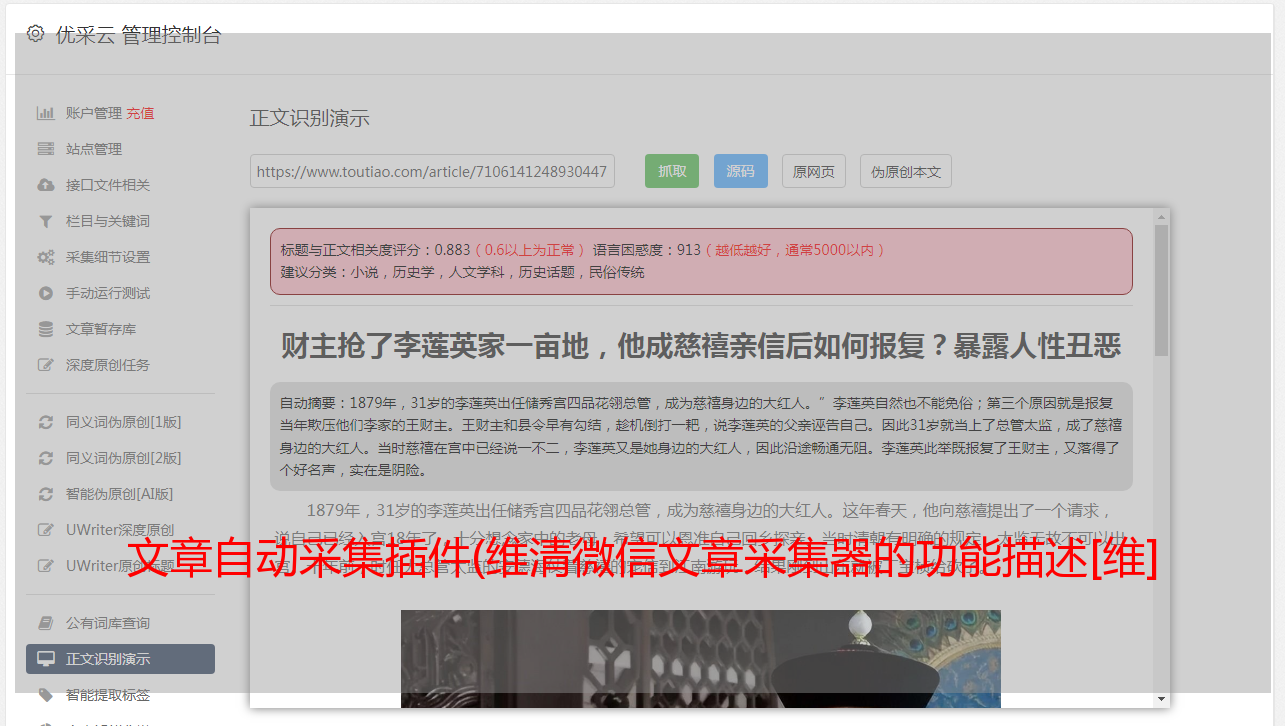Click the monitor icon for 正文识别演示

coord(45,659)
